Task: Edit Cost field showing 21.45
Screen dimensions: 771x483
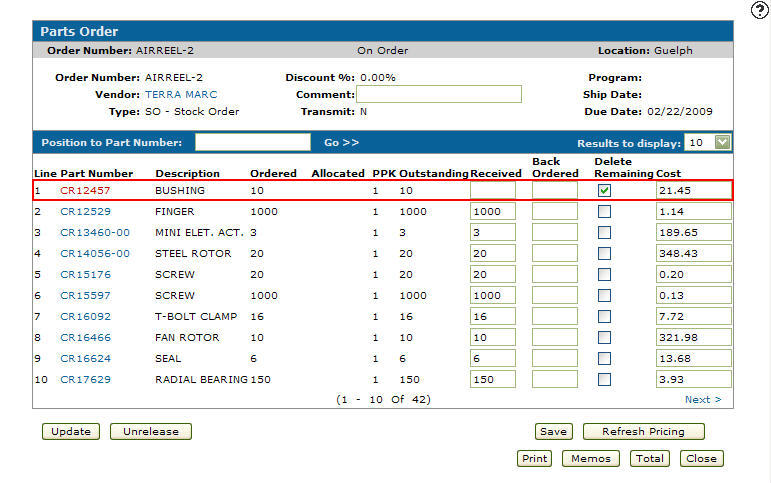Action: point(694,190)
